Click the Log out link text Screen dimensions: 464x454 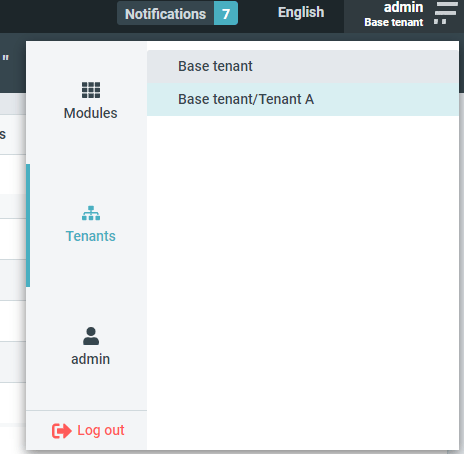click(x=101, y=430)
